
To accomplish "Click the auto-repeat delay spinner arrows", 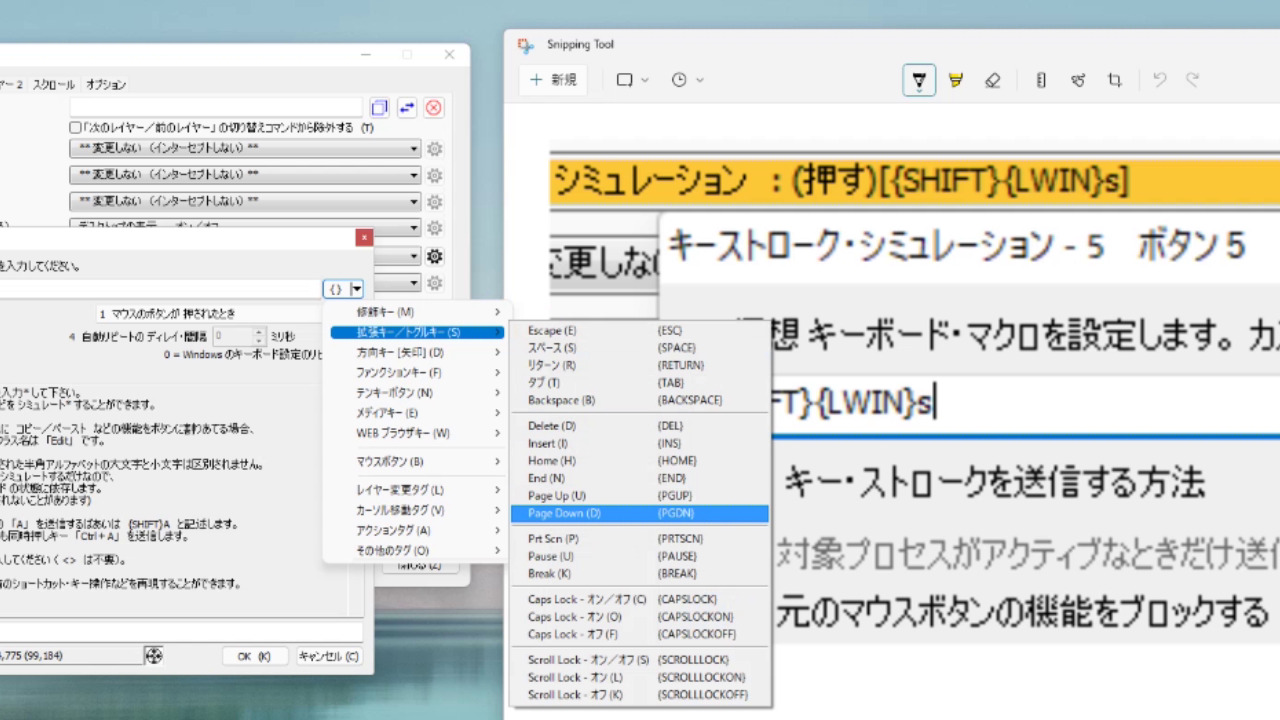I will pyautogui.click(x=259, y=337).
